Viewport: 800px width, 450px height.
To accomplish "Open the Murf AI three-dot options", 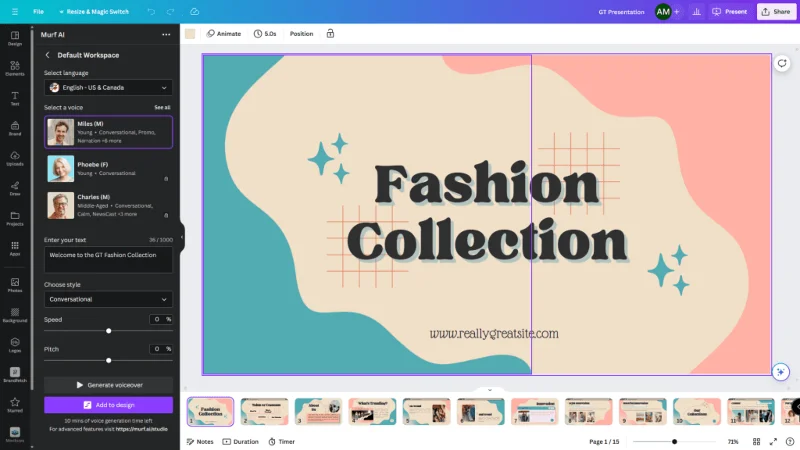I will pos(166,35).
